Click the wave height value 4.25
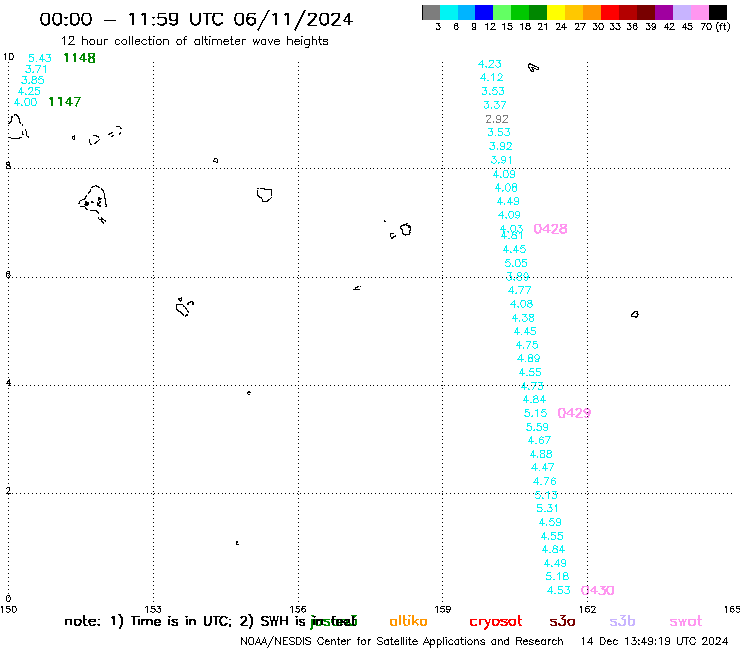This screenshot has height=650, width=740. click(29, 91)
